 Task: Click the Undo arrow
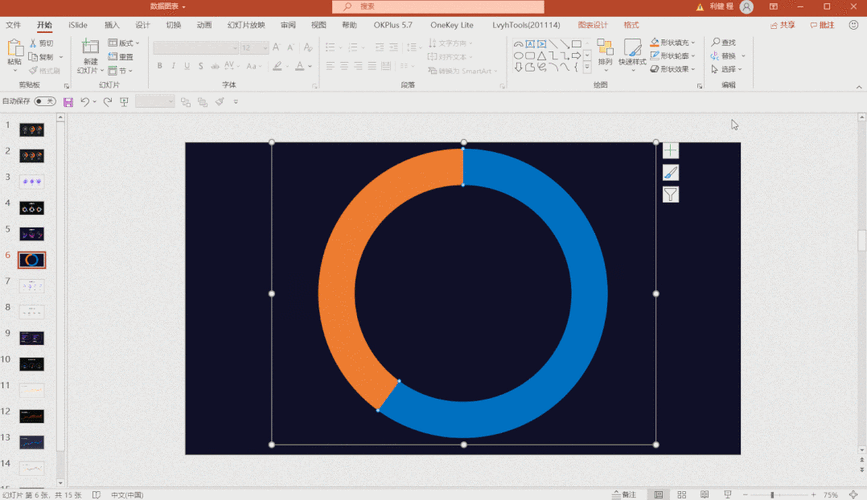[85, 102]
